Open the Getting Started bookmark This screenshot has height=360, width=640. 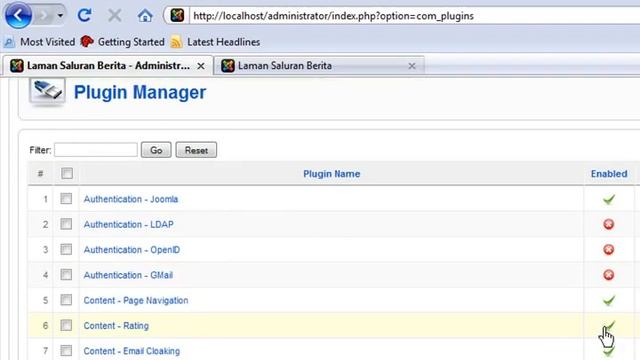[122, 42]
